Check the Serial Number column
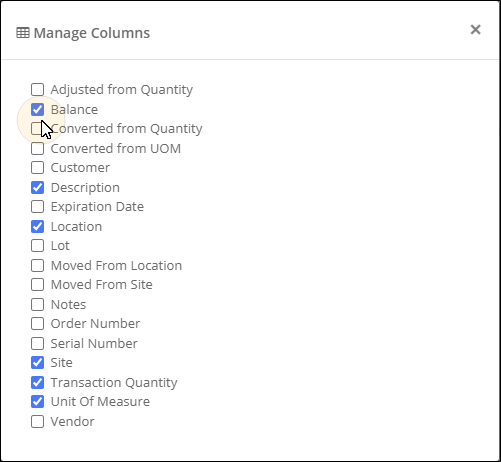This screenshot has height=462, width=501. tap(37, 343)
